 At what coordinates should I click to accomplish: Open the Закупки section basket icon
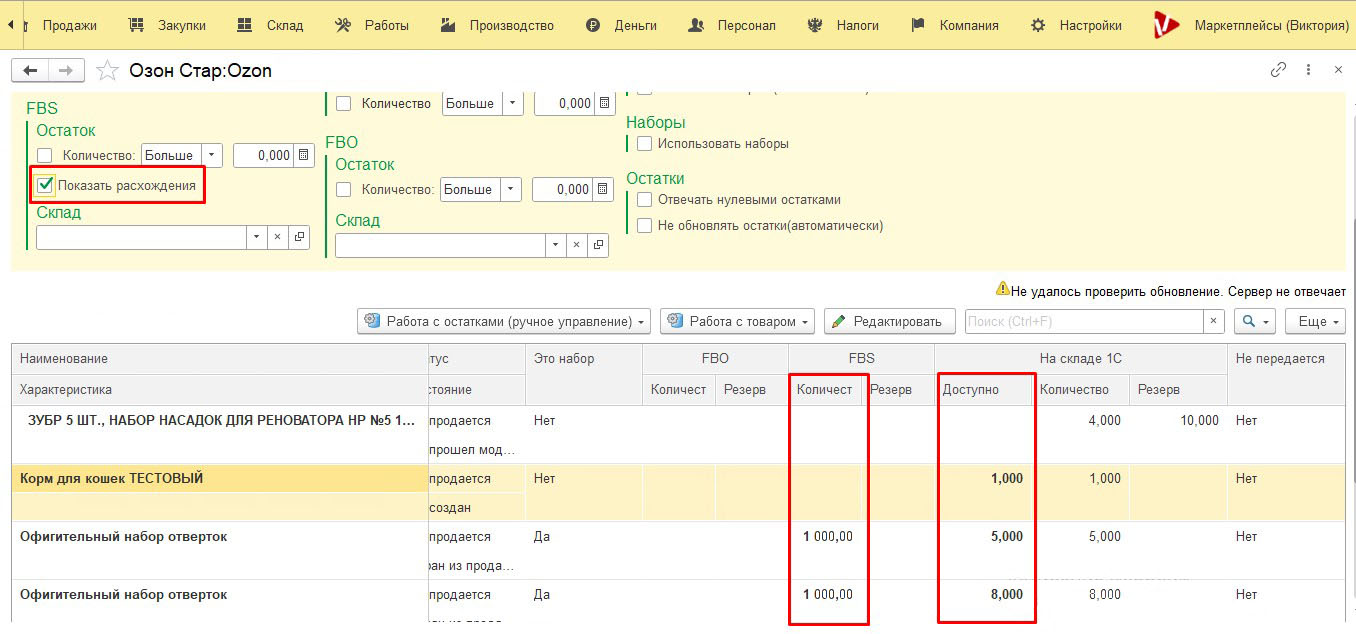(168, 25)
